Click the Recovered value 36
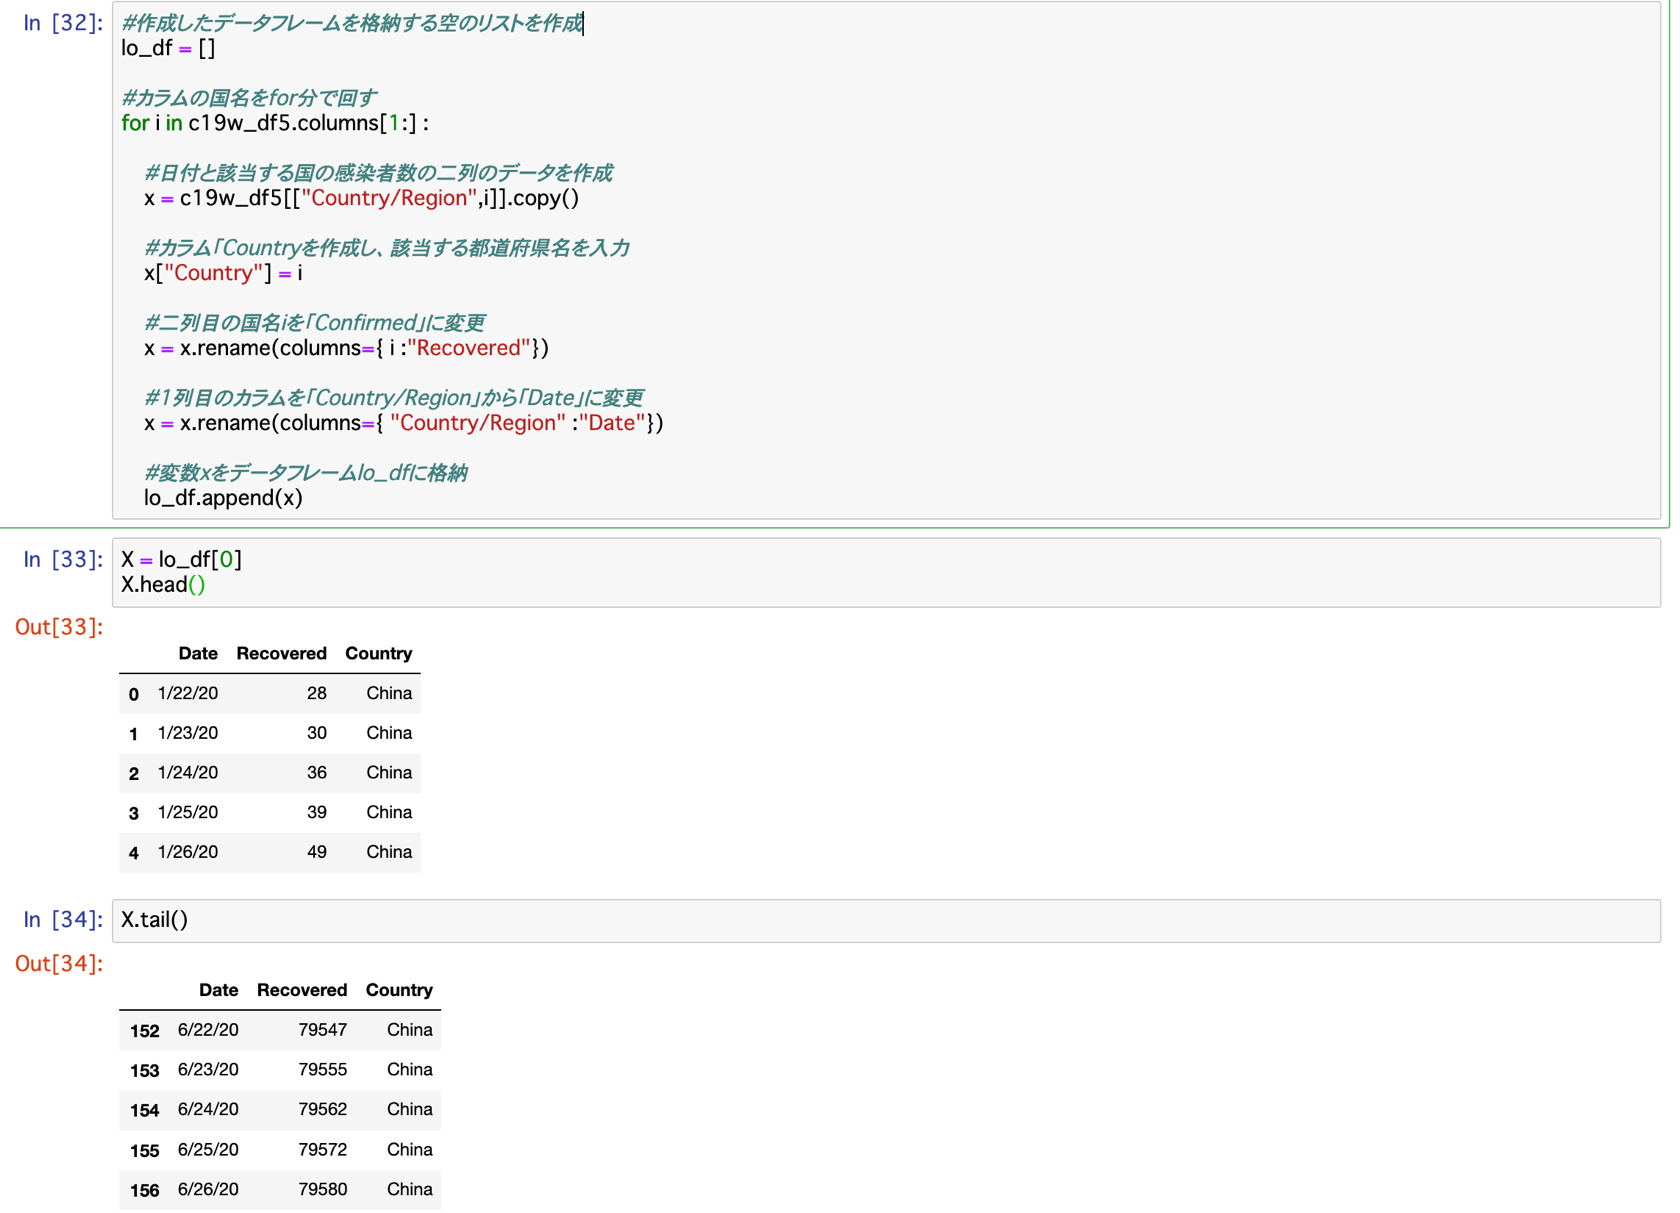Viewport: 1680px width, 1213px height. pos(317,773)
